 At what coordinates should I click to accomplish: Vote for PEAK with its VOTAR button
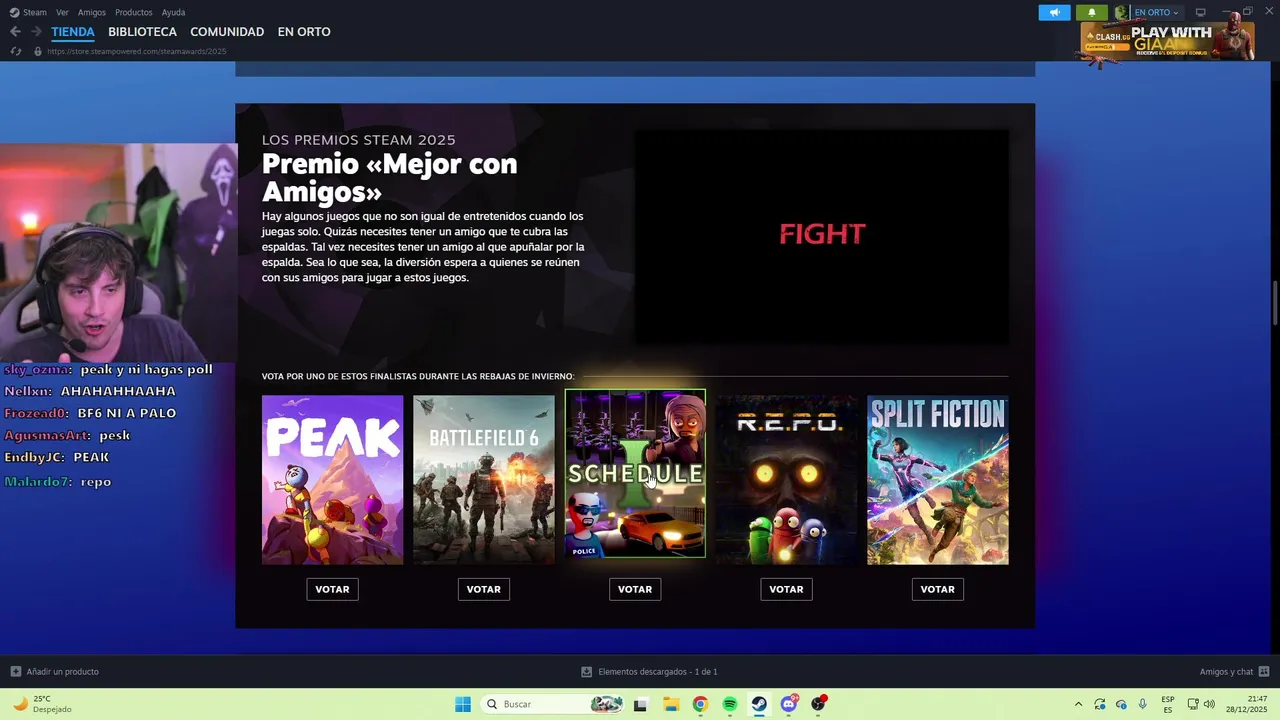pyautogui.click(x=332, y=589)
